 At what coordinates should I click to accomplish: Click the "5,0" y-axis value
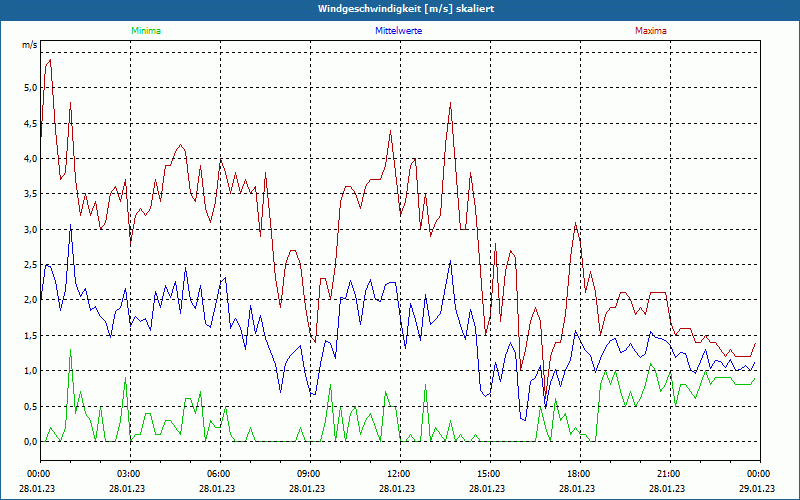[31, 88]
